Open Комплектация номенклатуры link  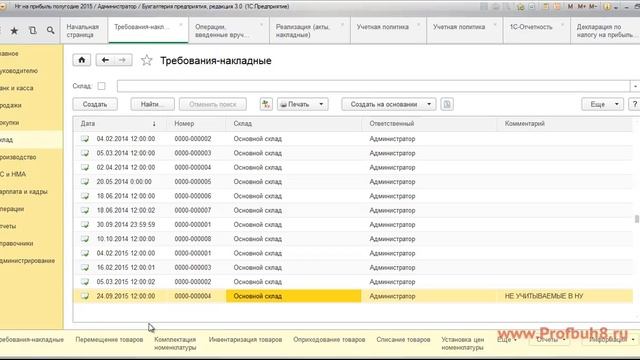coord(175,344)
